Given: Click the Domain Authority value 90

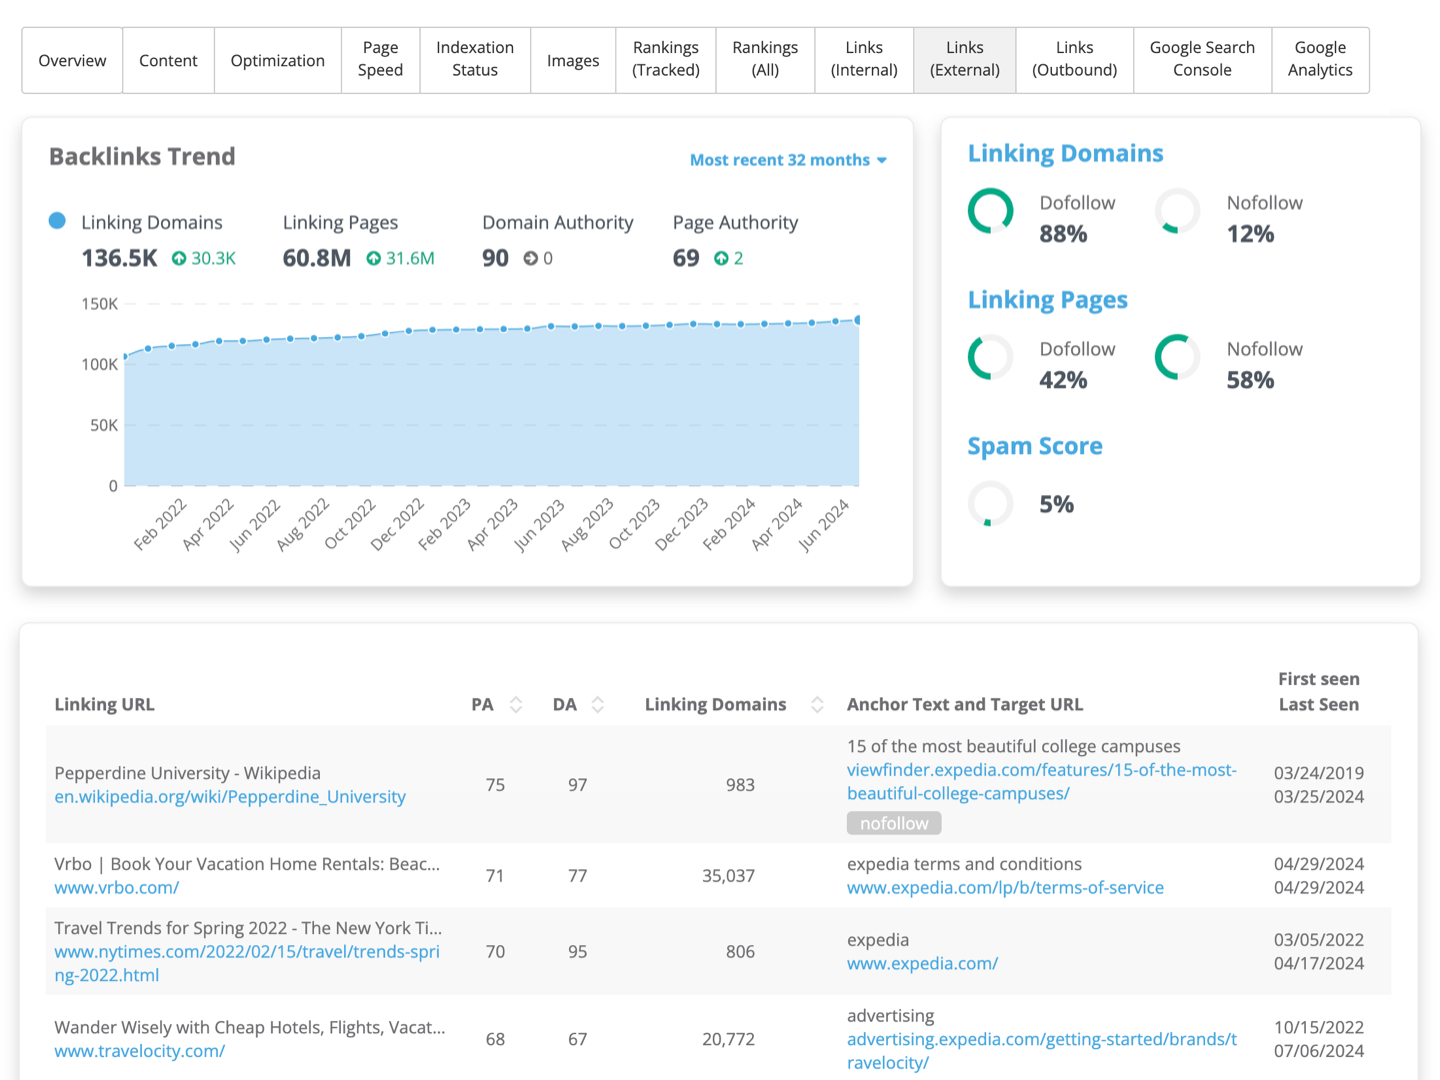Looking at the screenshot, I should [x=495, y=258].
